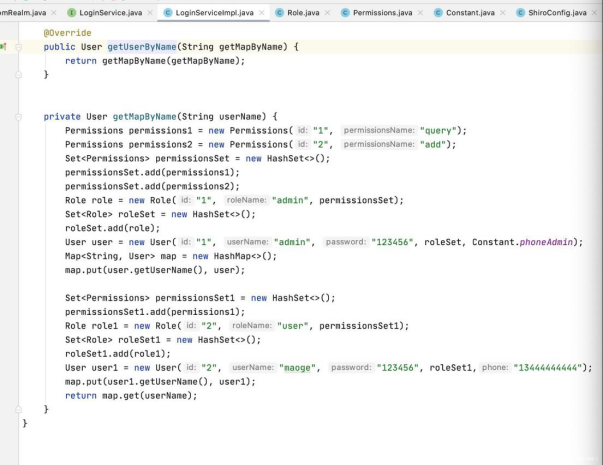The image size is (603, 465).
Task: Click the getMapByName method declaration name
Action: coord(144,117)
